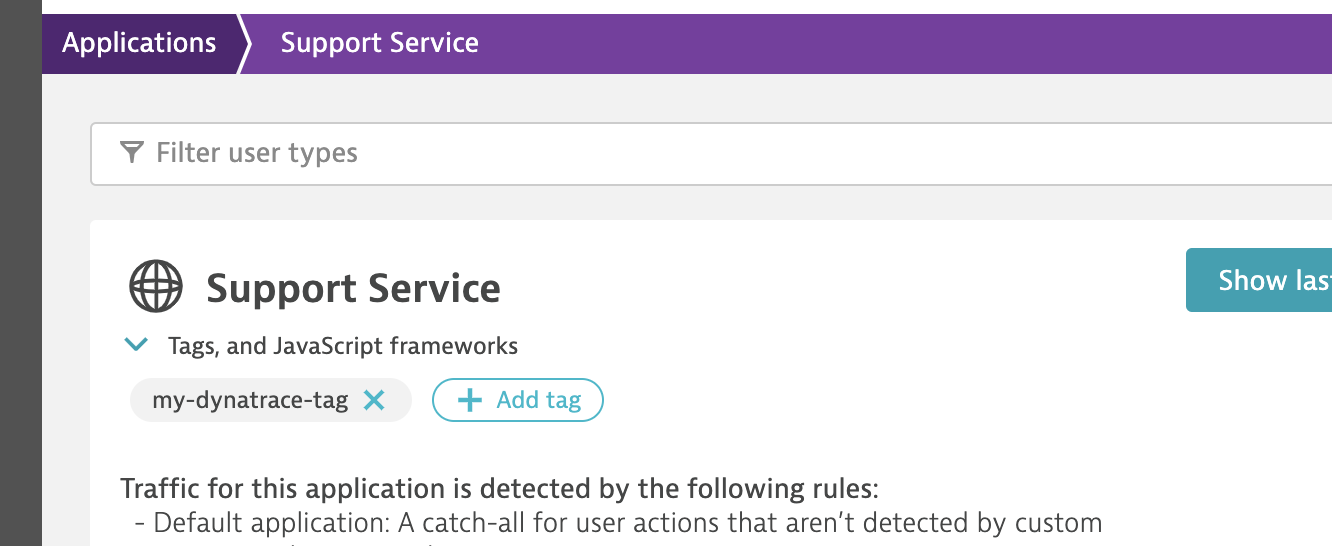Focus the Filter user types field
1332x546 pixels.
(x=700, y=154)
